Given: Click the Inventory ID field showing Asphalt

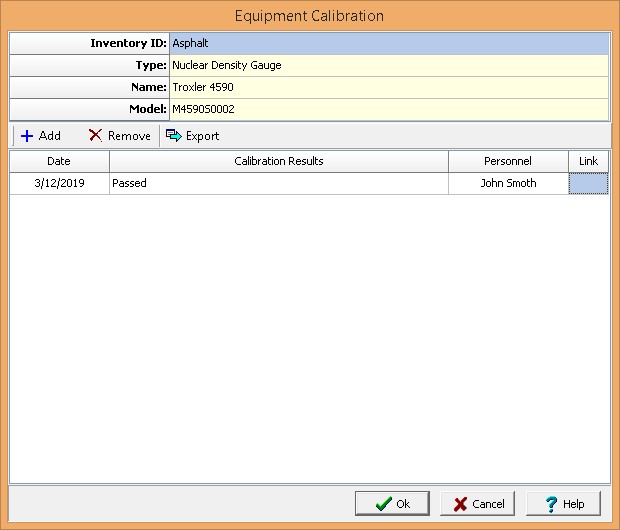Looking at the screenshot, I should click(388, 44).
